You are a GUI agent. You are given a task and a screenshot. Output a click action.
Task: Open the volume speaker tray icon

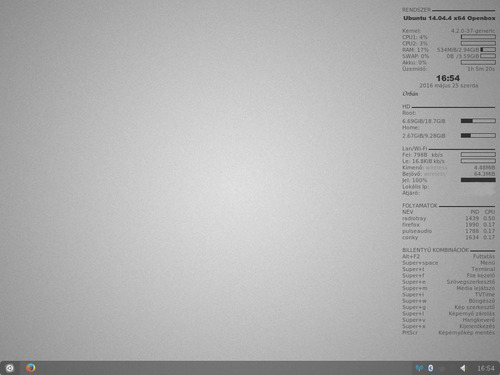click(463, 368)
